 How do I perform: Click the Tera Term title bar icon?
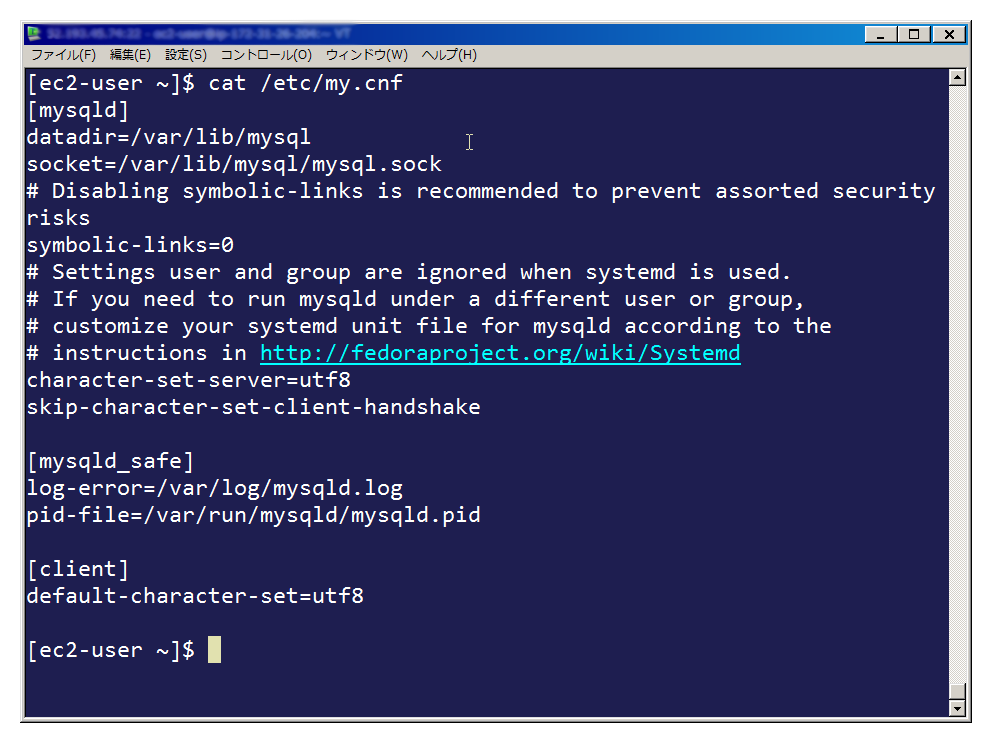click(x=34, y=34)
